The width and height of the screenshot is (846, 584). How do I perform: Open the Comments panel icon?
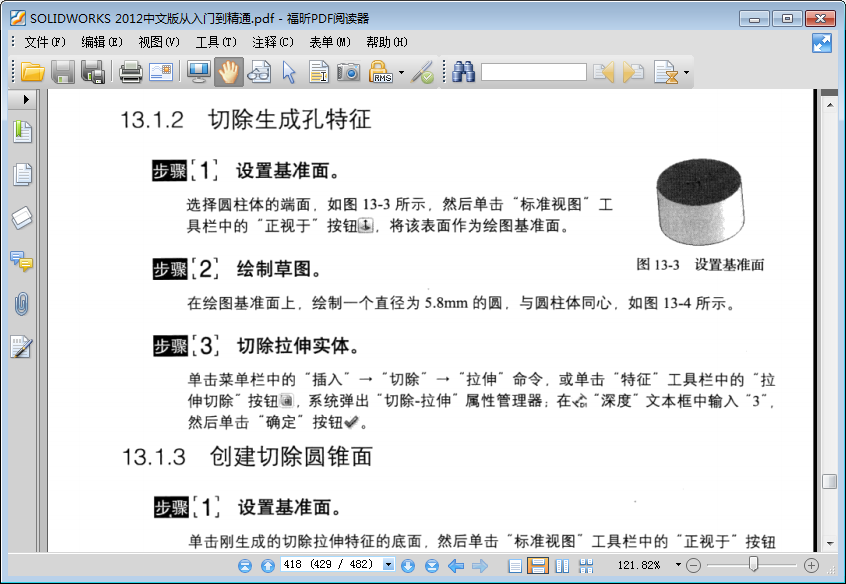(x=22, y=261)
